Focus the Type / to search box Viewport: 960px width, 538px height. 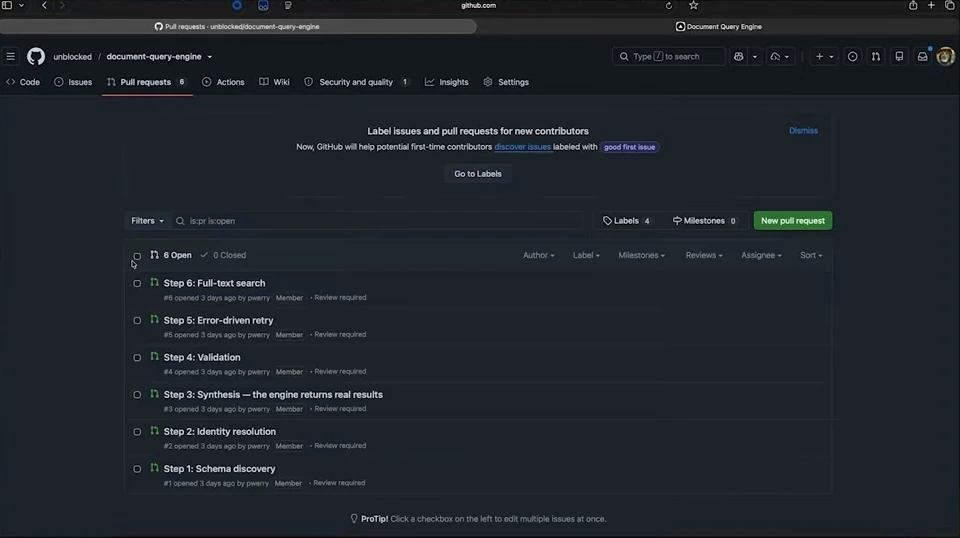tap(669, 56)
